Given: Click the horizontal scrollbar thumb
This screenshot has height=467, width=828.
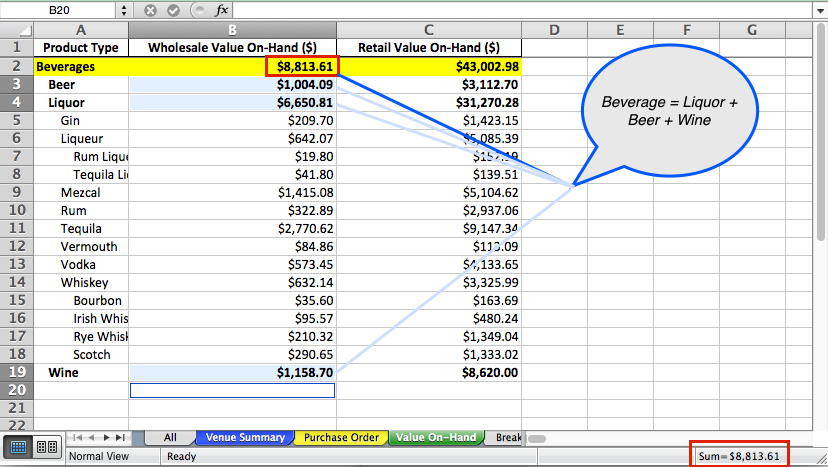Looking at the screenshot, I should 537,438.
